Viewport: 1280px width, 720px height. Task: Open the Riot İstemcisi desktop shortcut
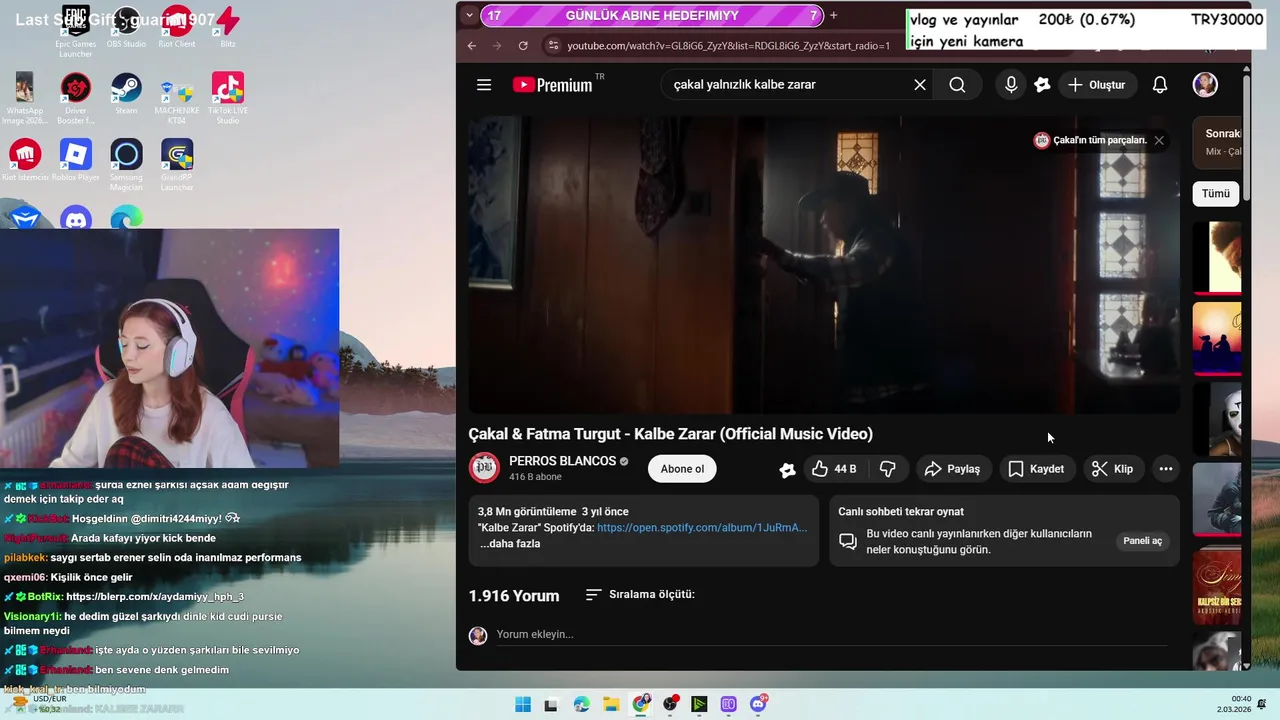(25, 160)
